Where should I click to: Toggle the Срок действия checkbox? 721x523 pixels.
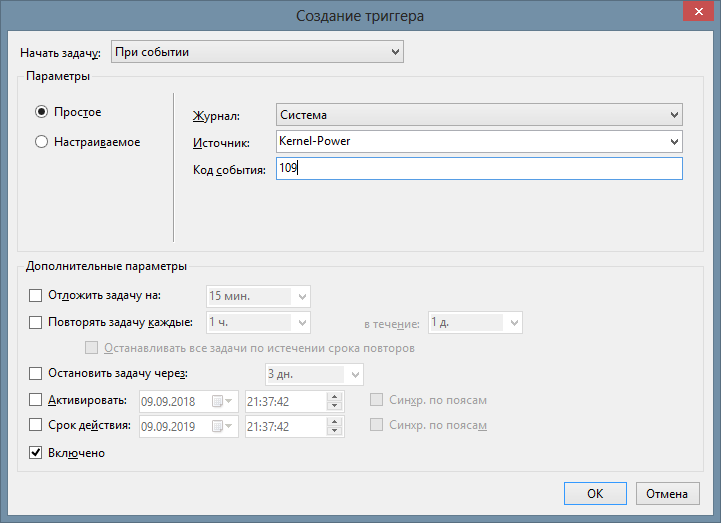(37, 426)
